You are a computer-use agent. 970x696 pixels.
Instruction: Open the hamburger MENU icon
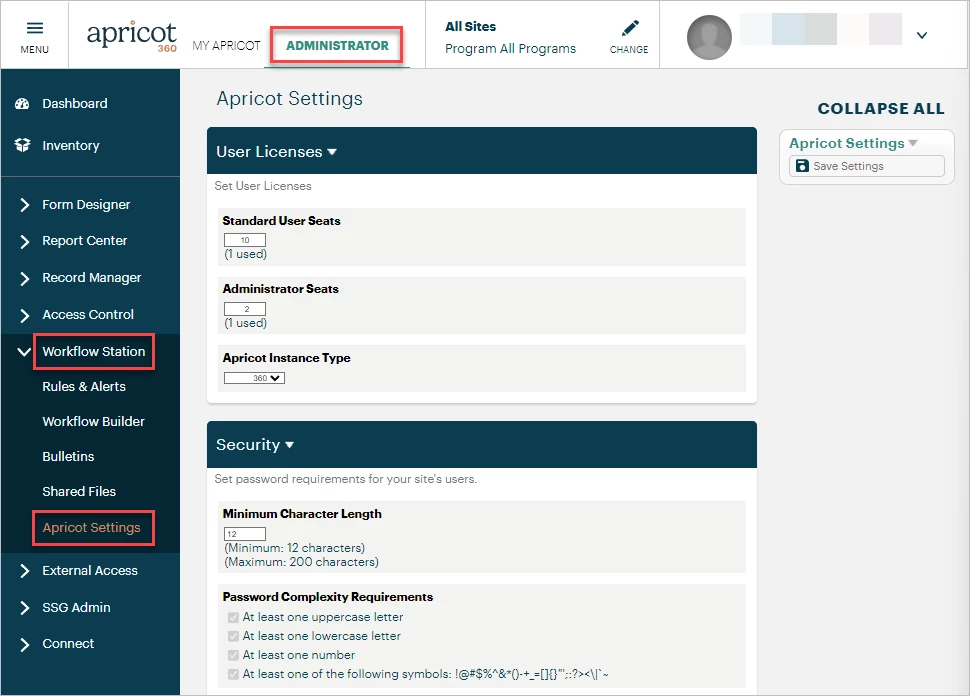(x=35, y=28)
